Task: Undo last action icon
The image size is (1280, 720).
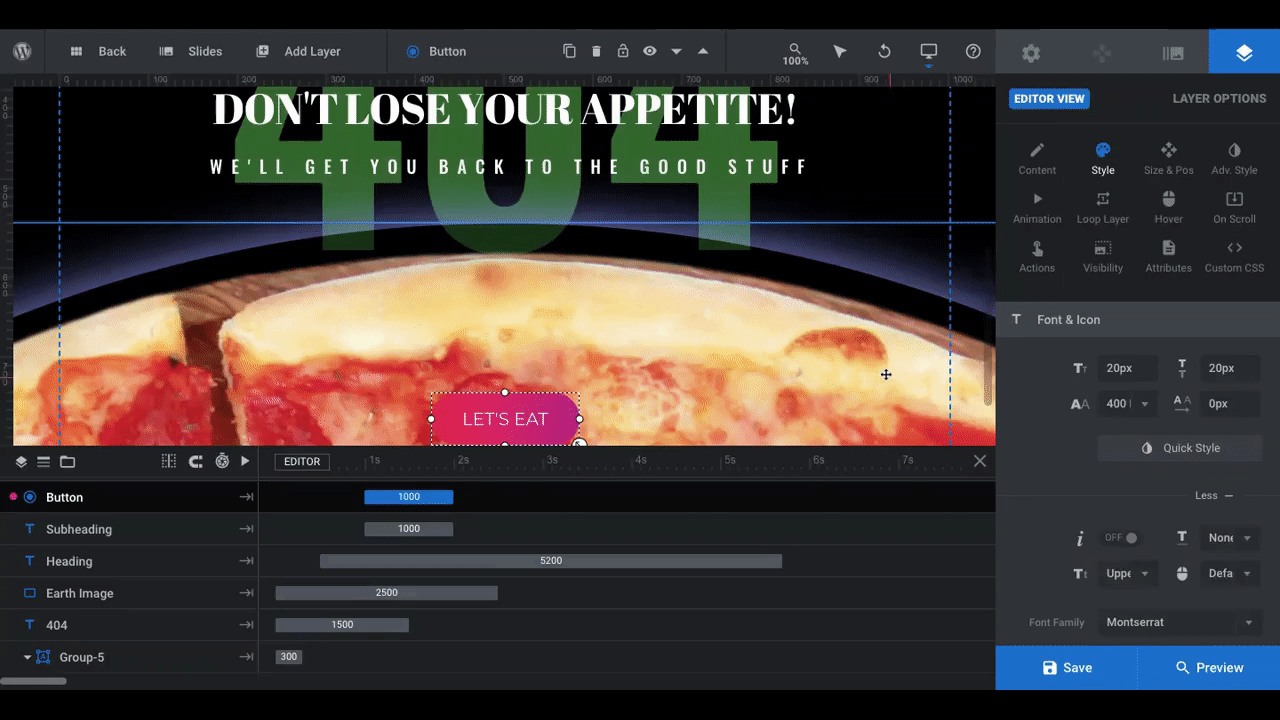Action: click(x=884, y=51)
